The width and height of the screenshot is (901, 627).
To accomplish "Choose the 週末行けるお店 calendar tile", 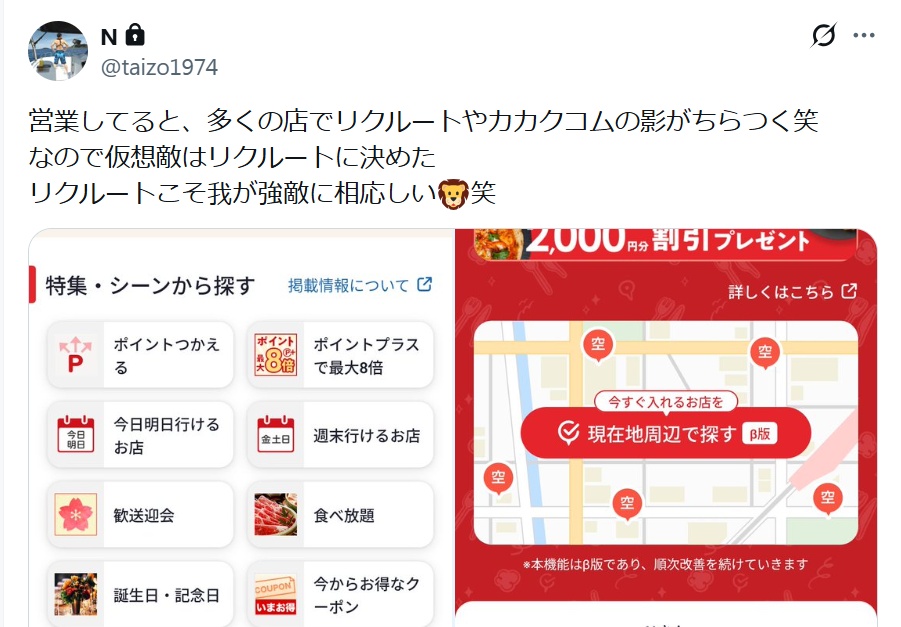I will pos(340,435).
